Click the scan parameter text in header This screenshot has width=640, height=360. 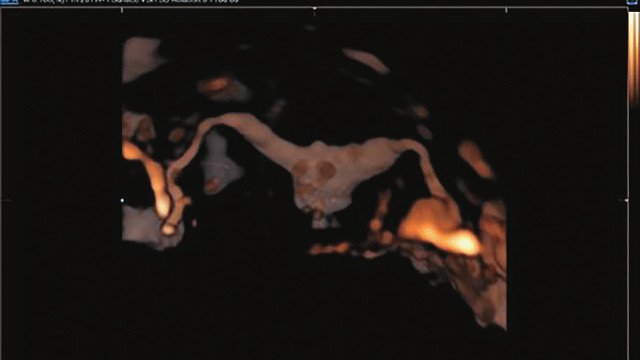click(131, 2)
